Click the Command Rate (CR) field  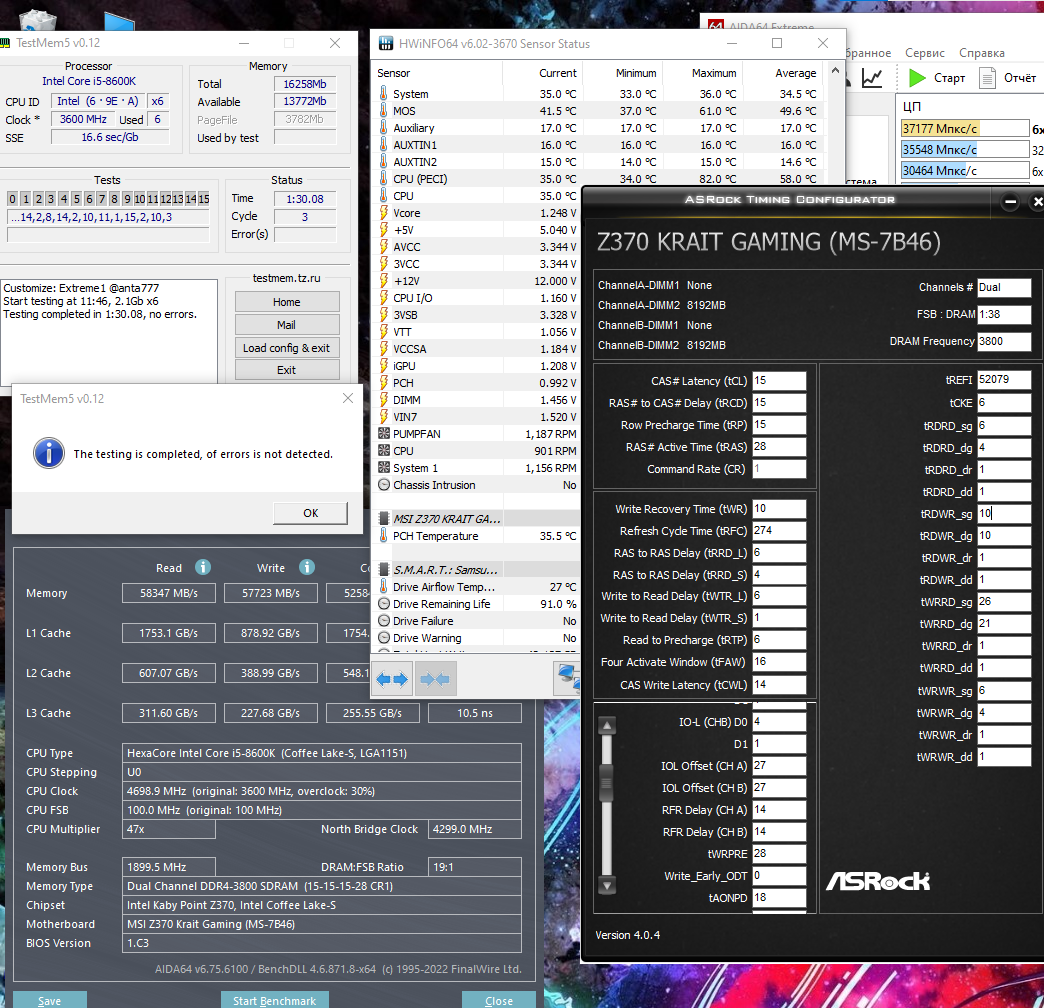coord(779,469)
